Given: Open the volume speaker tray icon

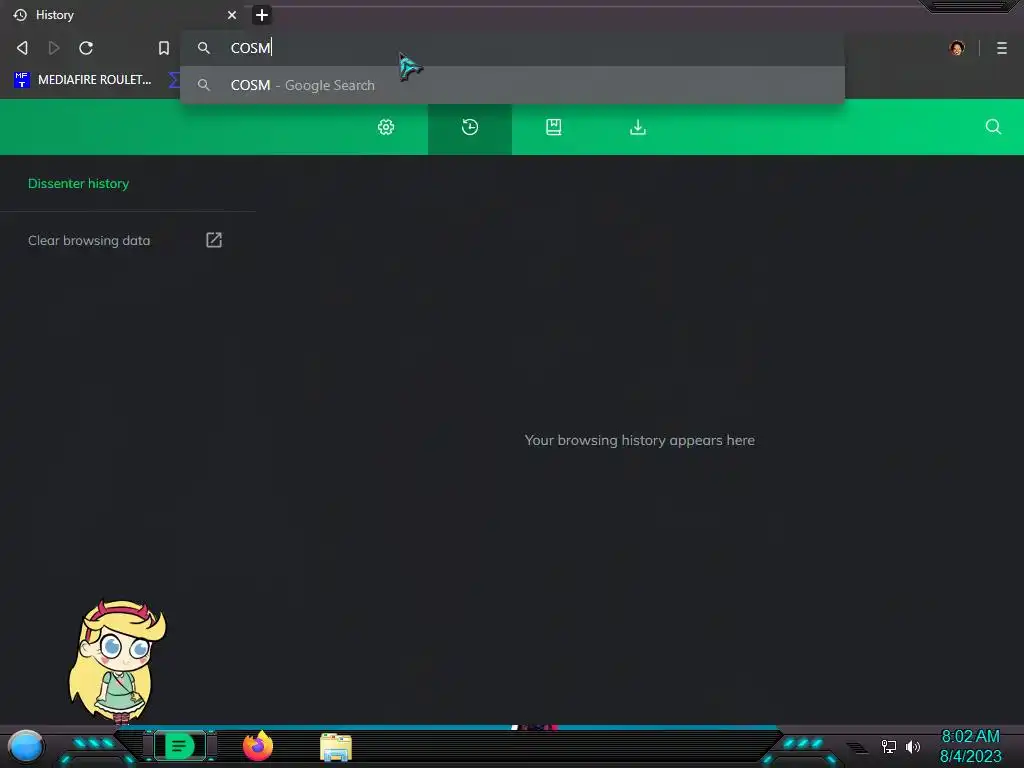Looking at the screenshot, I should tap(913, 746).
